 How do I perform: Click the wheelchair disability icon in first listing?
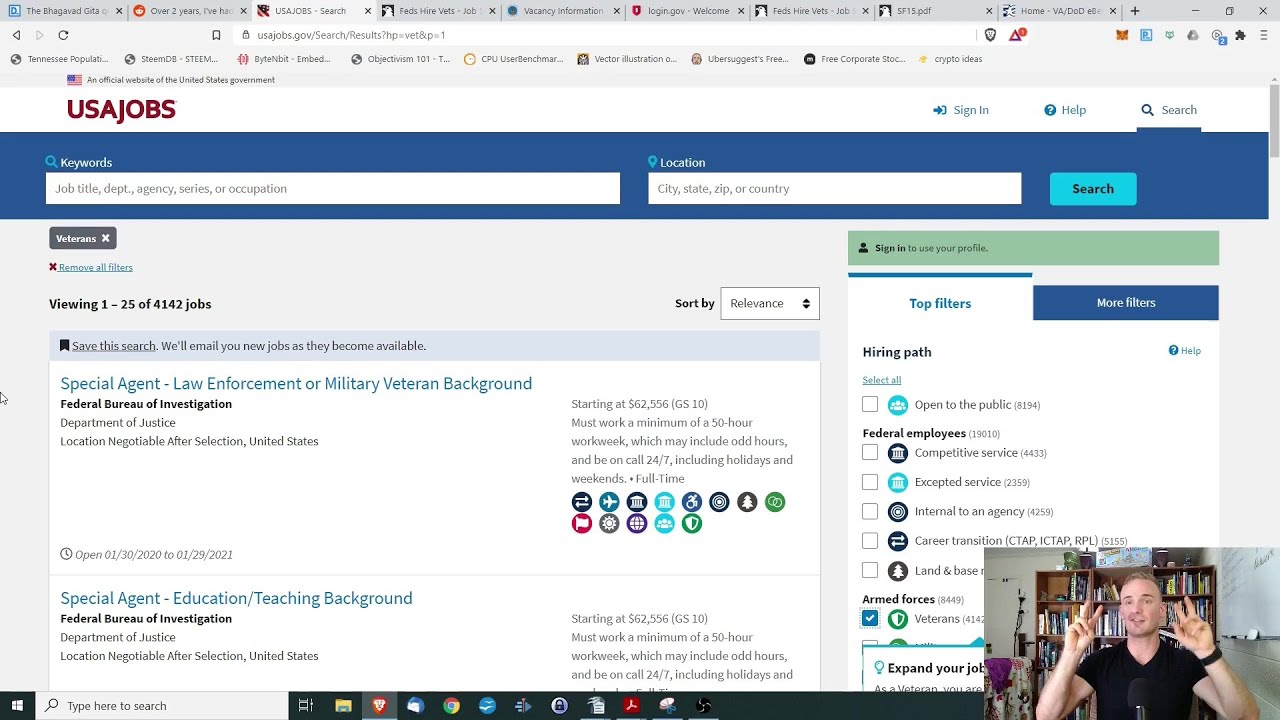(x=692, y=502)
